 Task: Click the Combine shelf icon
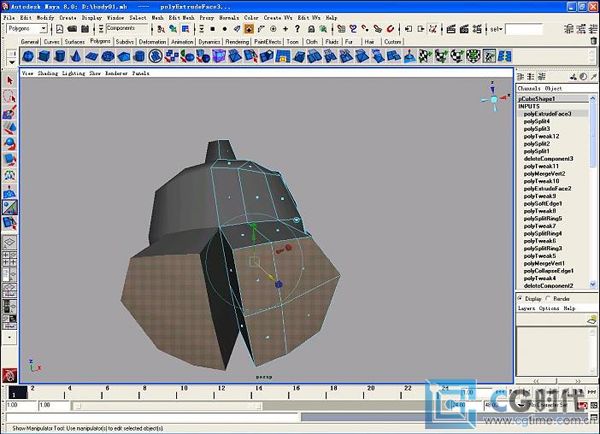click(171, 56)
